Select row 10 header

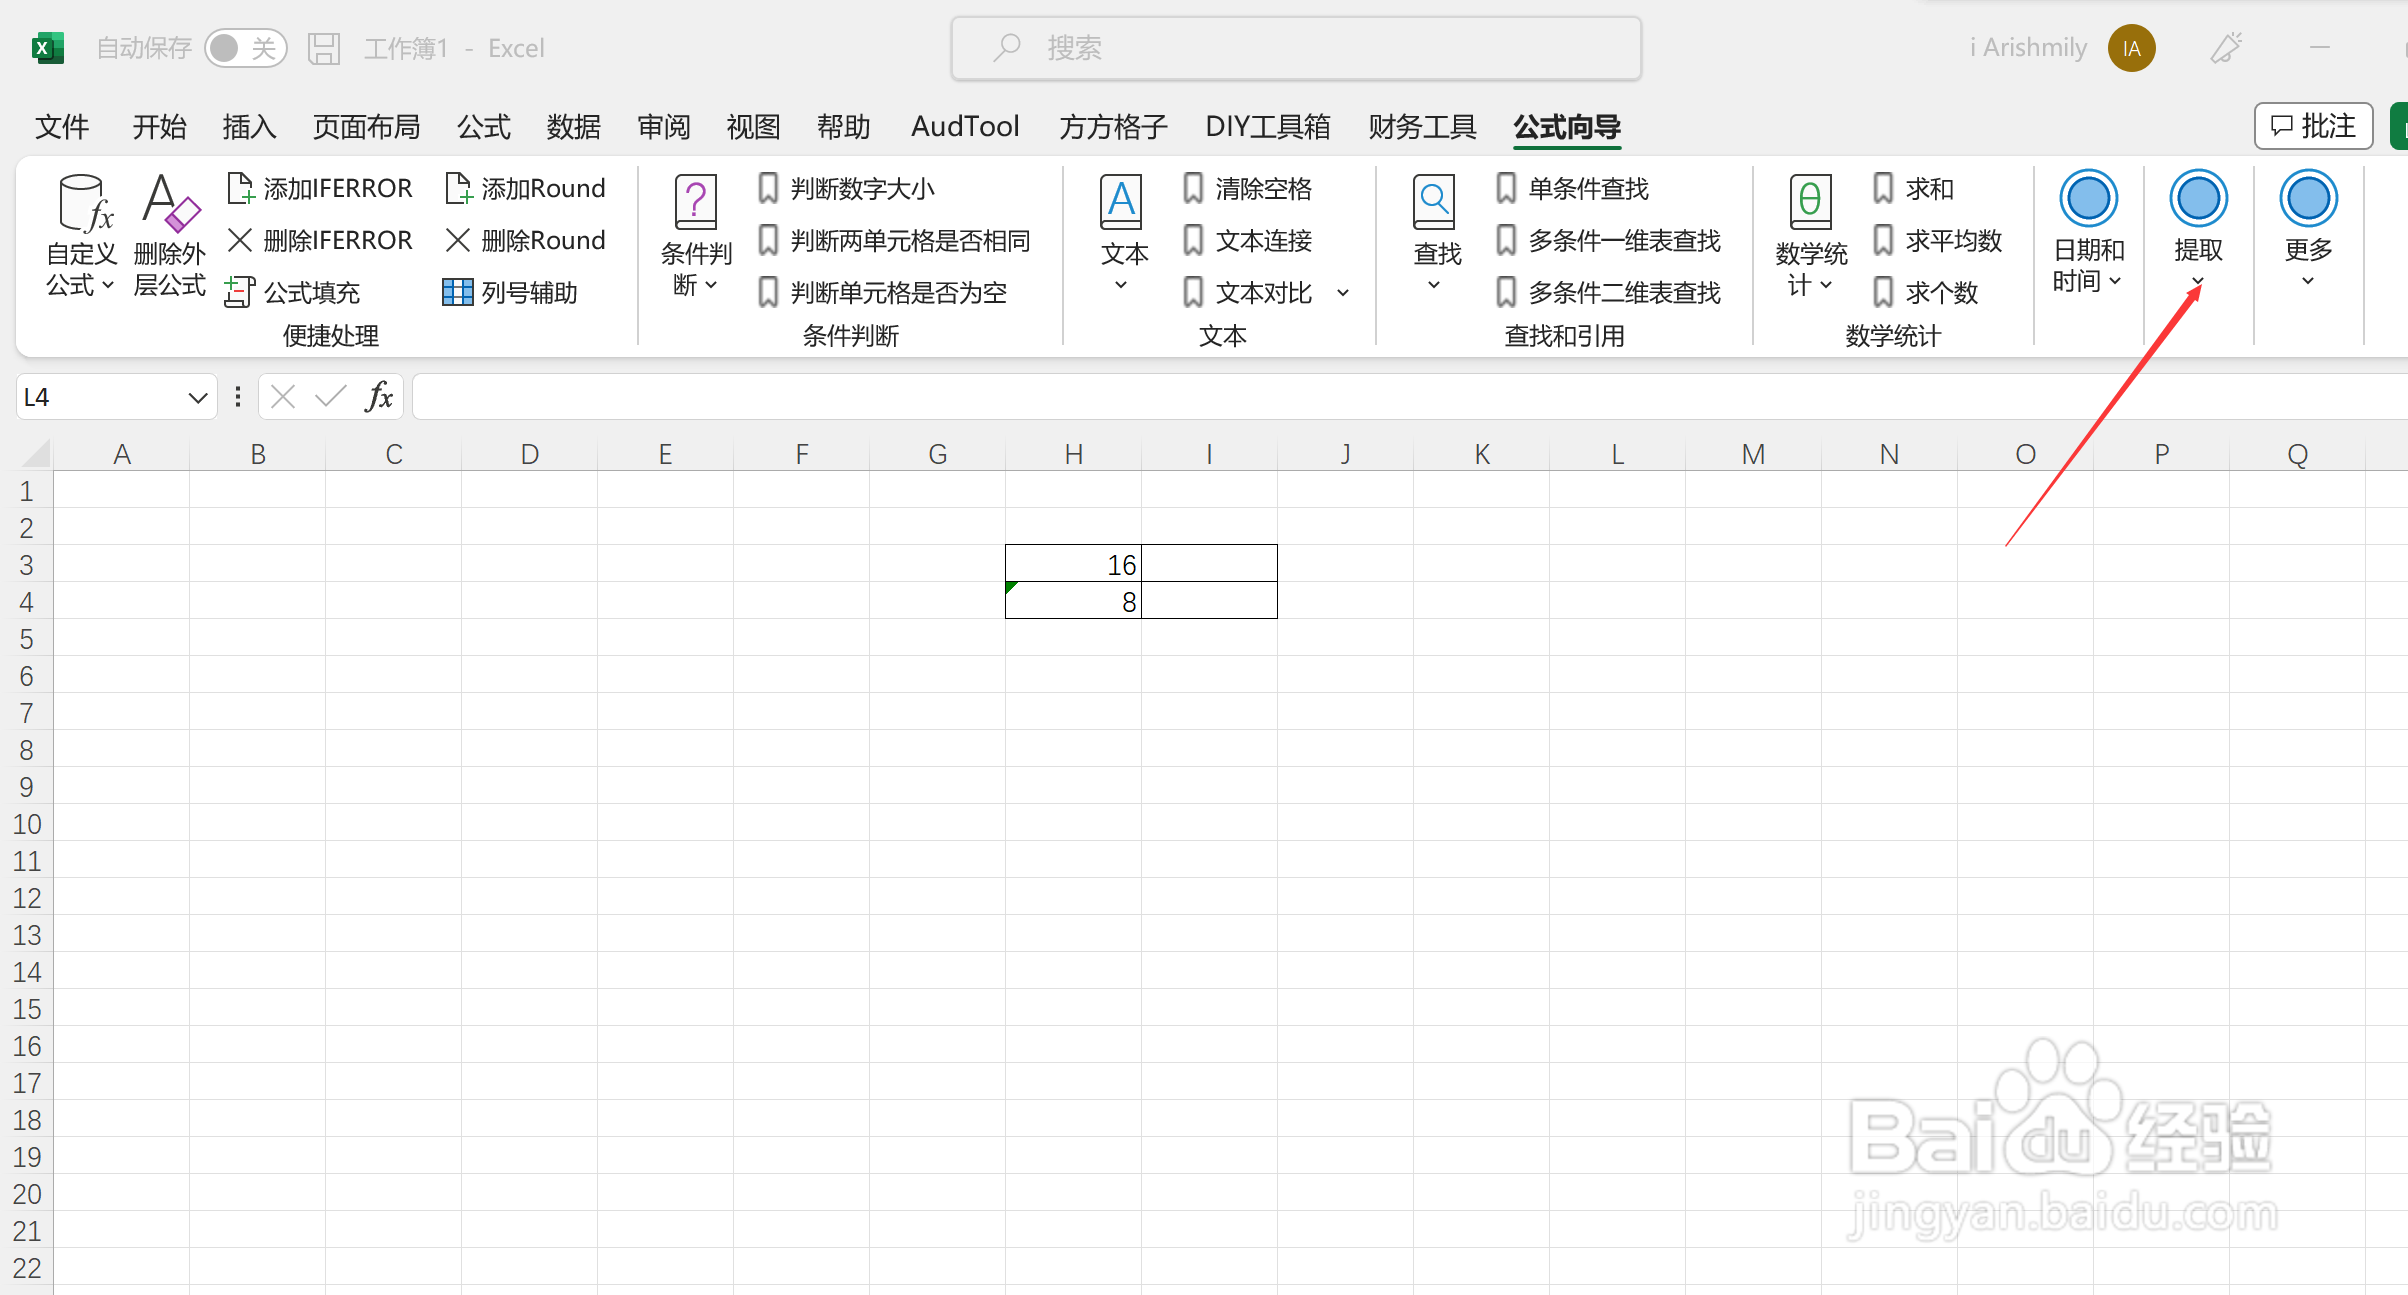point(27,824)
